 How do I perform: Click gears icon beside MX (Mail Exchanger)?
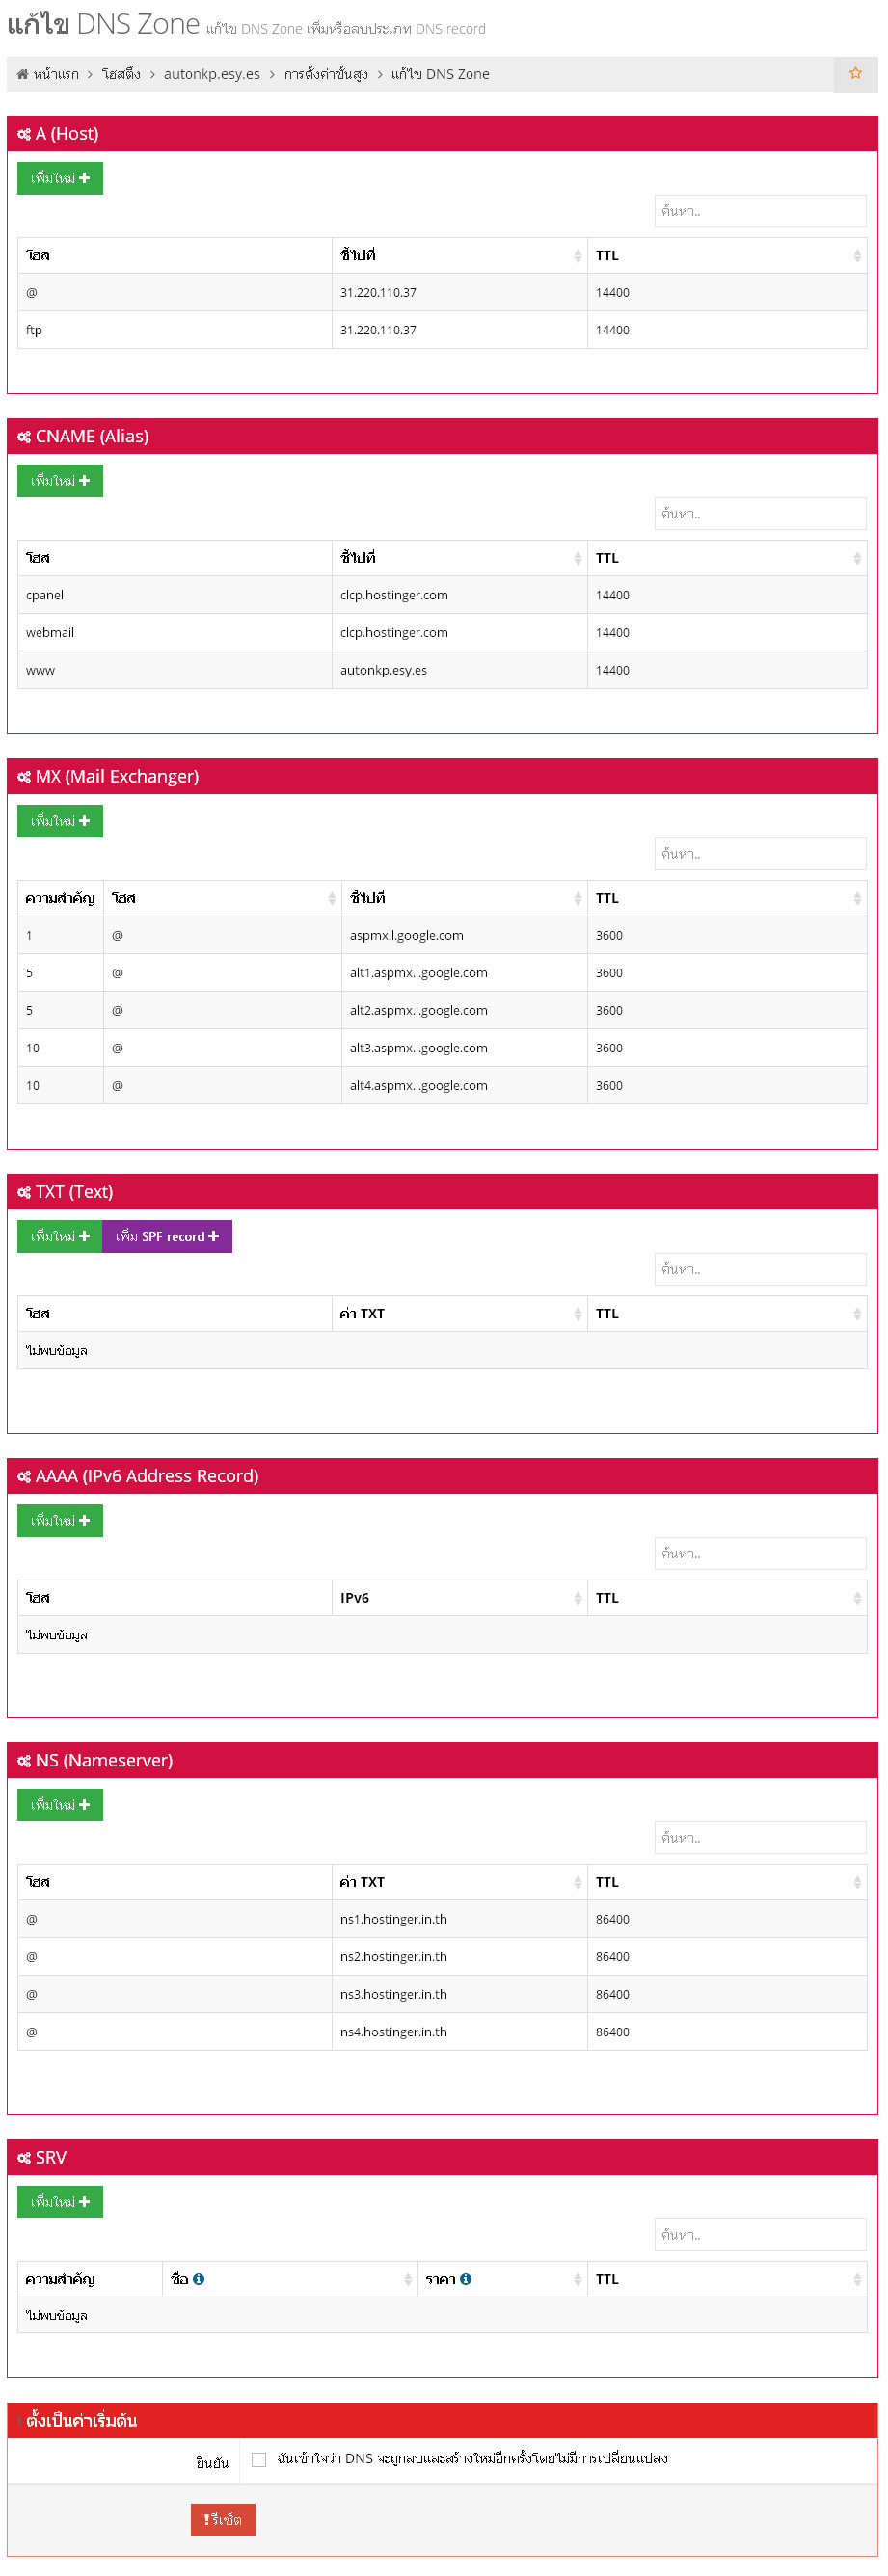[x=24, y=777]
